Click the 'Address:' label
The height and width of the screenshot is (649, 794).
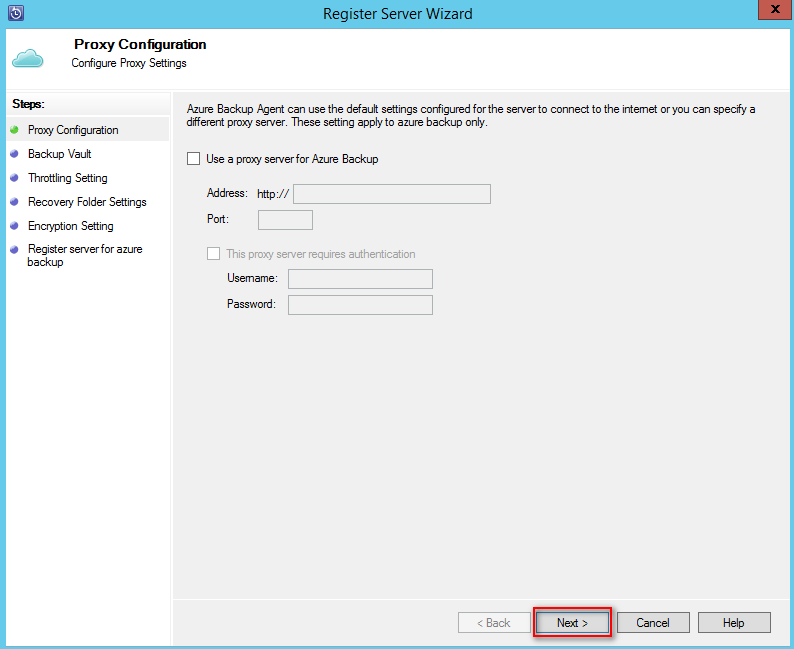coord(227,193)
